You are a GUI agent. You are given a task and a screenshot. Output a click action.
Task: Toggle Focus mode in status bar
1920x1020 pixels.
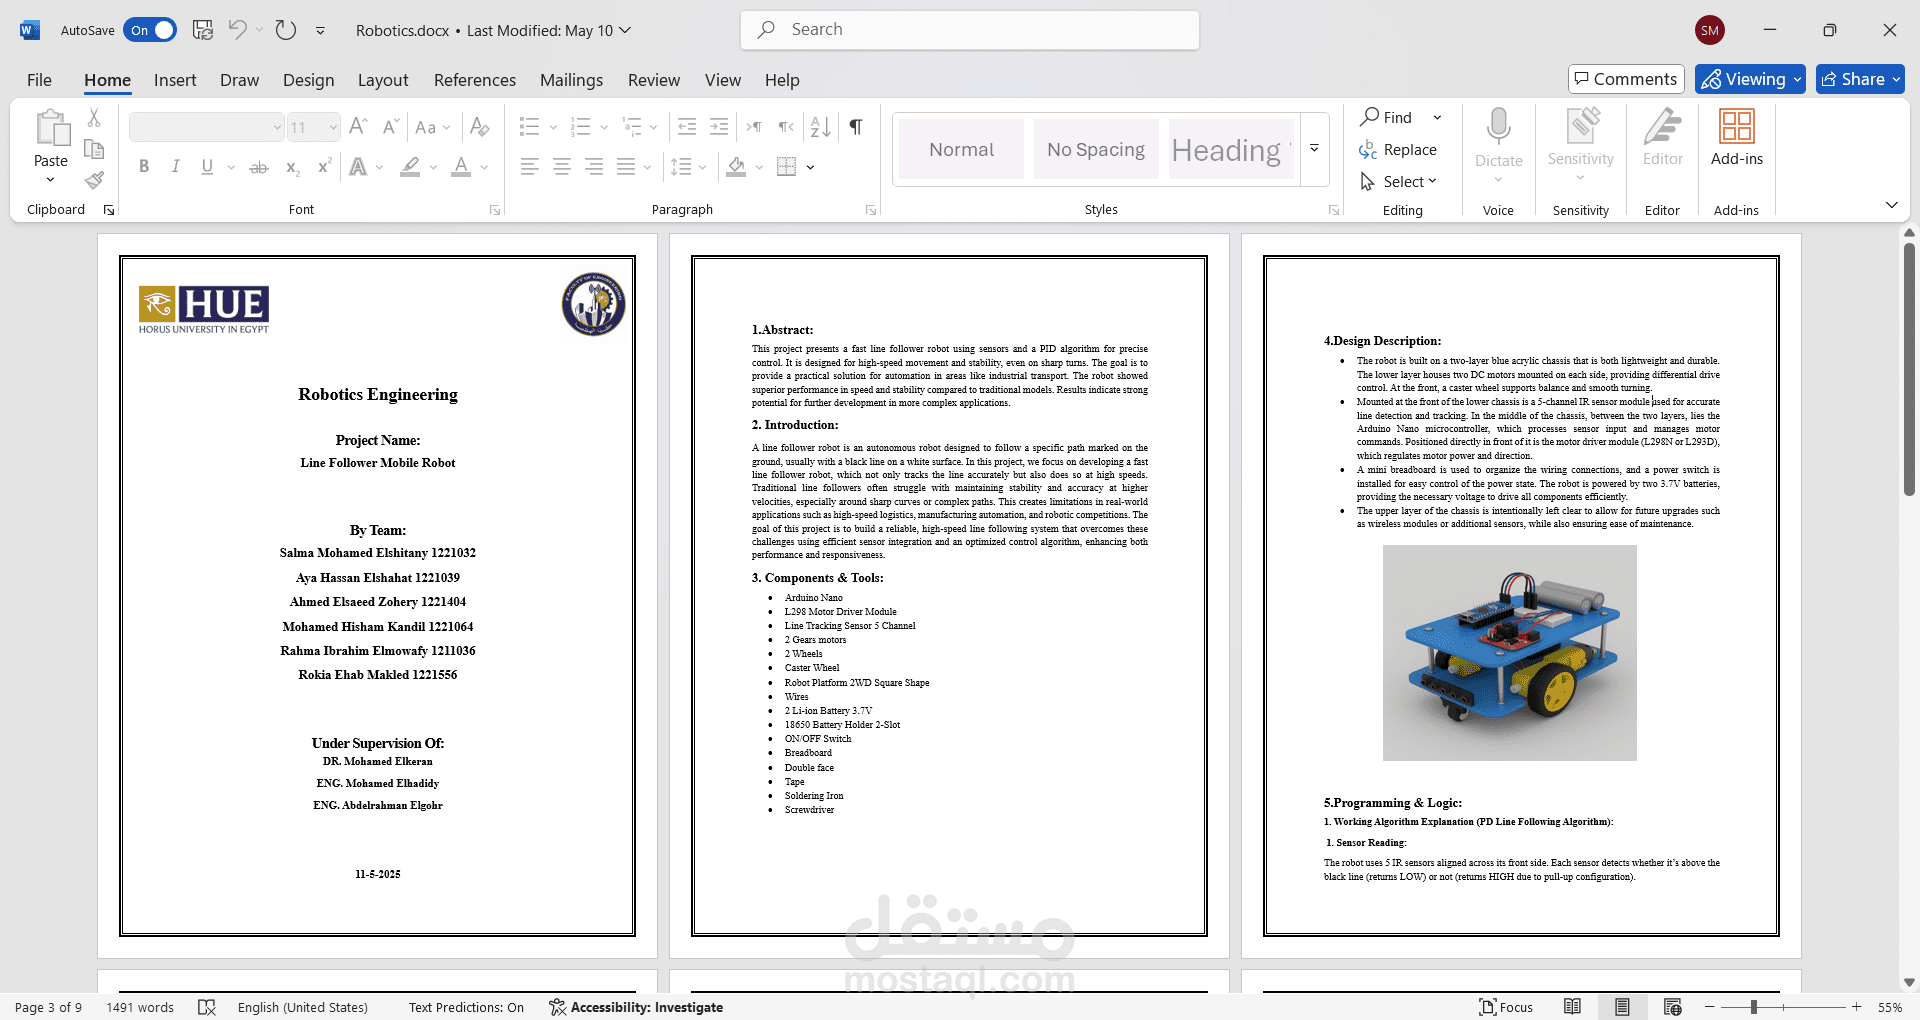[1506, 1007]
